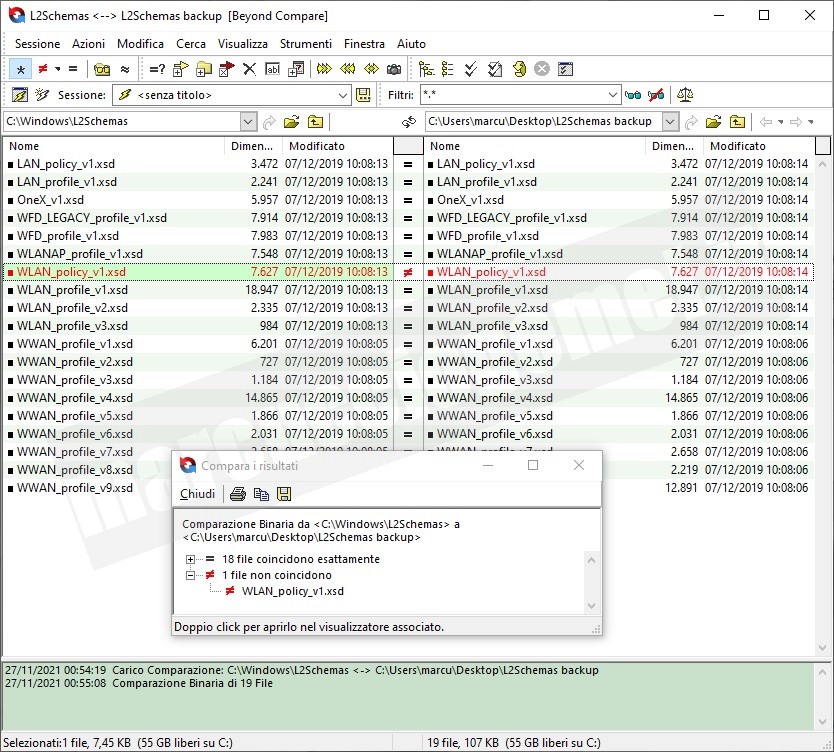Open the right path L2Schemas backup dropdown
The height and width of the screenshot is (752, 834).
pyautogui.click(x=670, y=122)
